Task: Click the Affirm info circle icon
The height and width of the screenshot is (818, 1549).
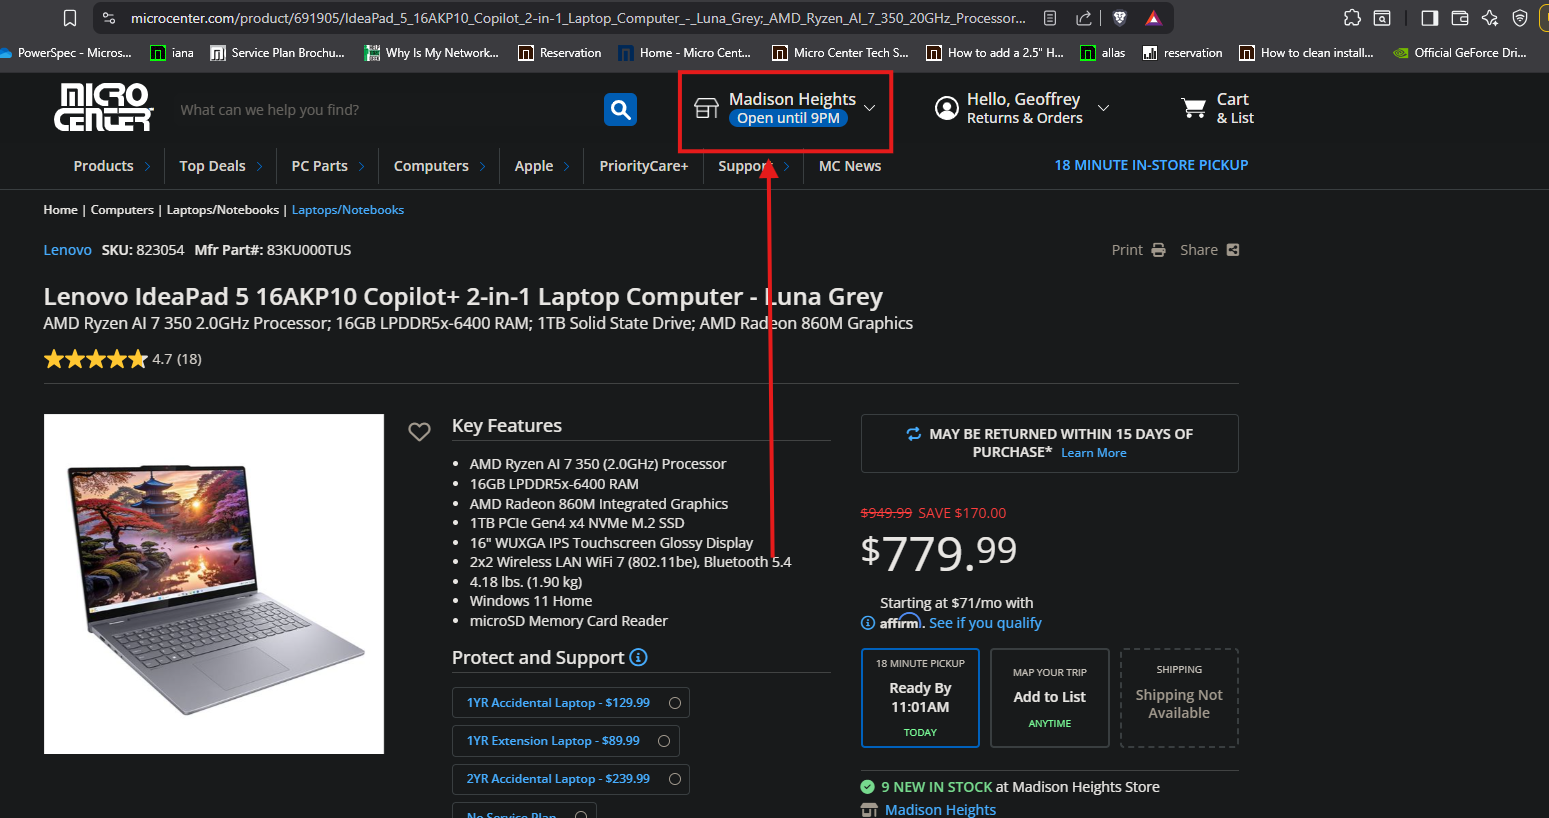Action: click(x=868, y=623)
